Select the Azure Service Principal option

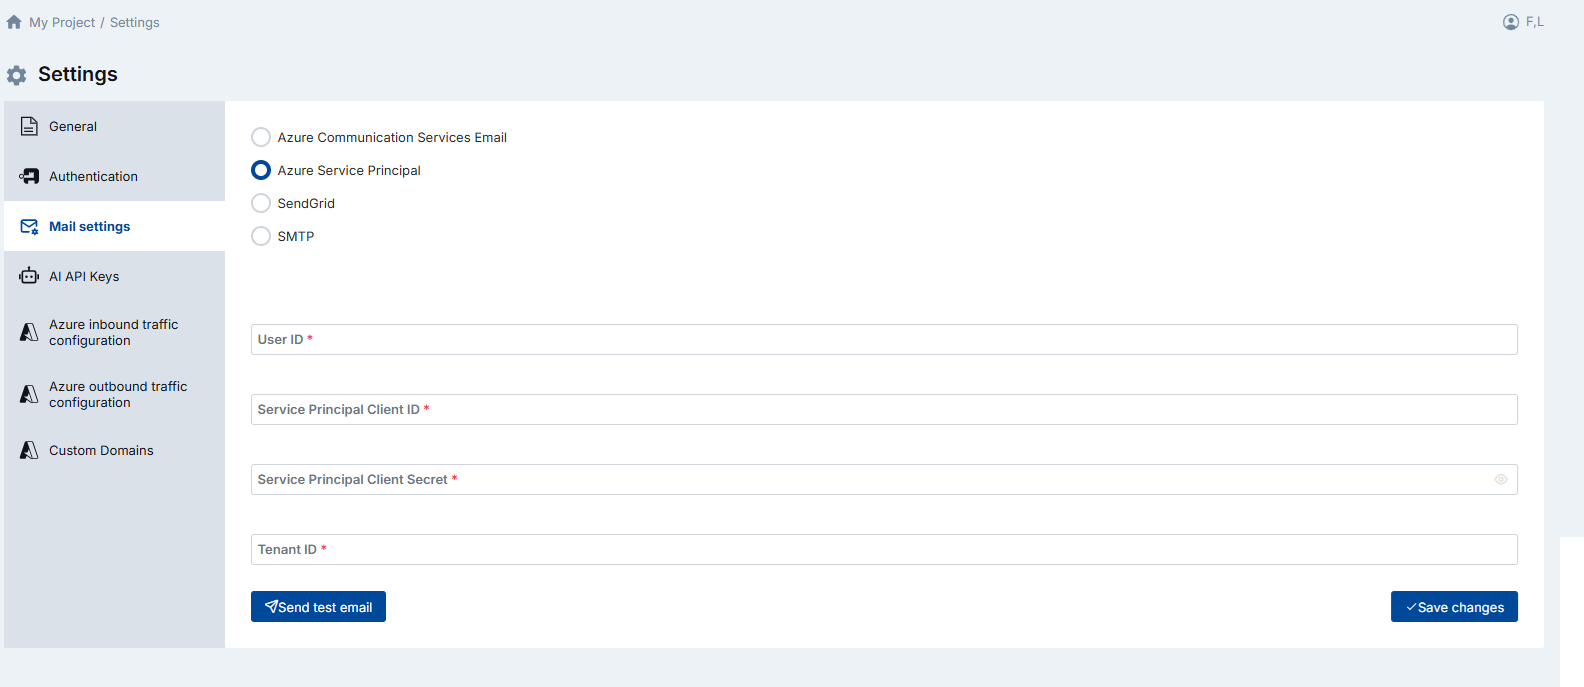coord(261,170)
